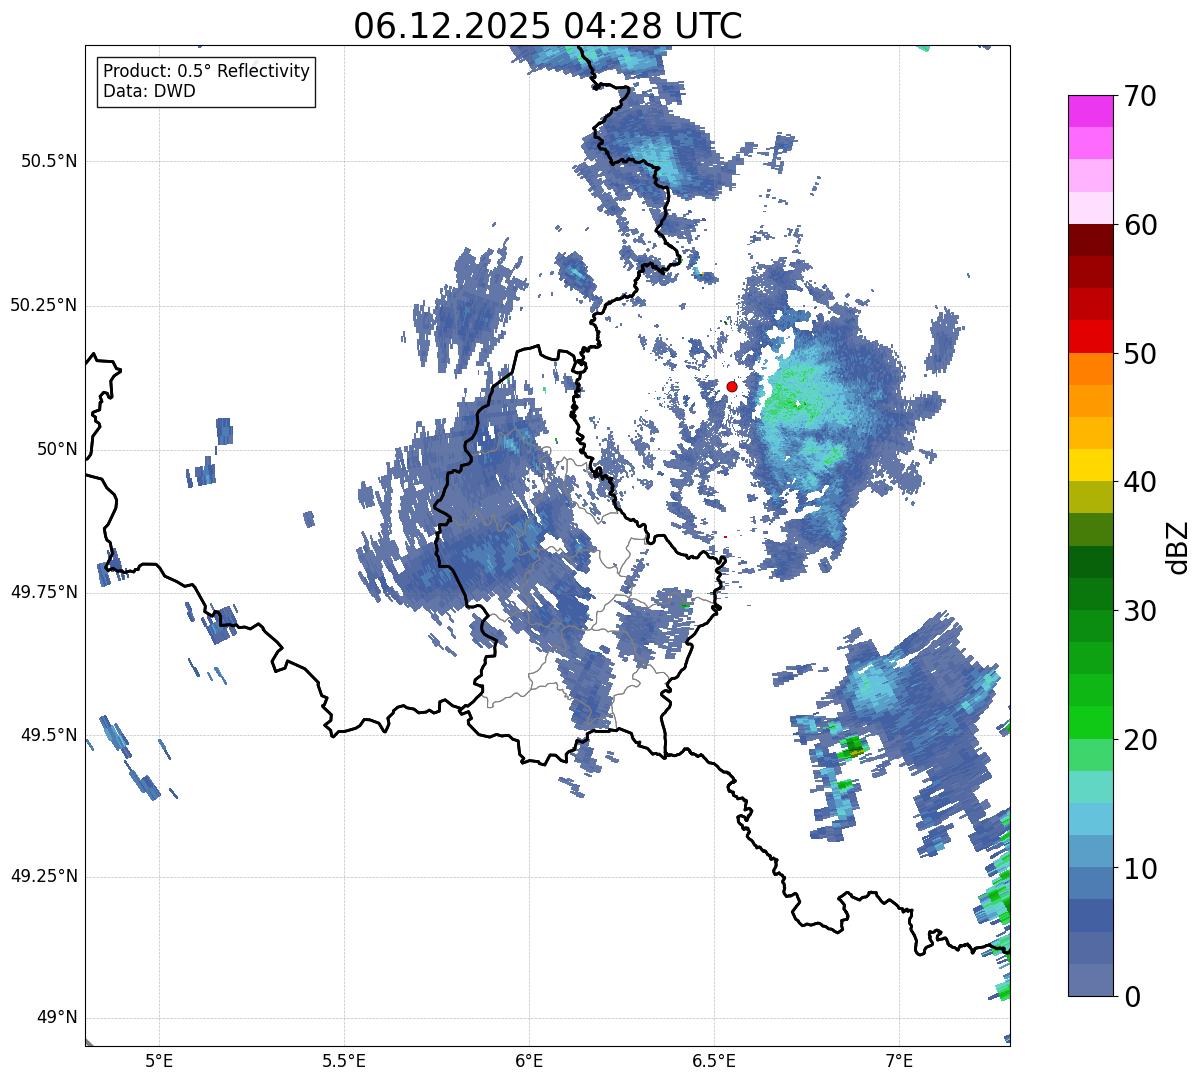
Task: Click the latitude label 49°N
Action: [x=57, y=1018]
